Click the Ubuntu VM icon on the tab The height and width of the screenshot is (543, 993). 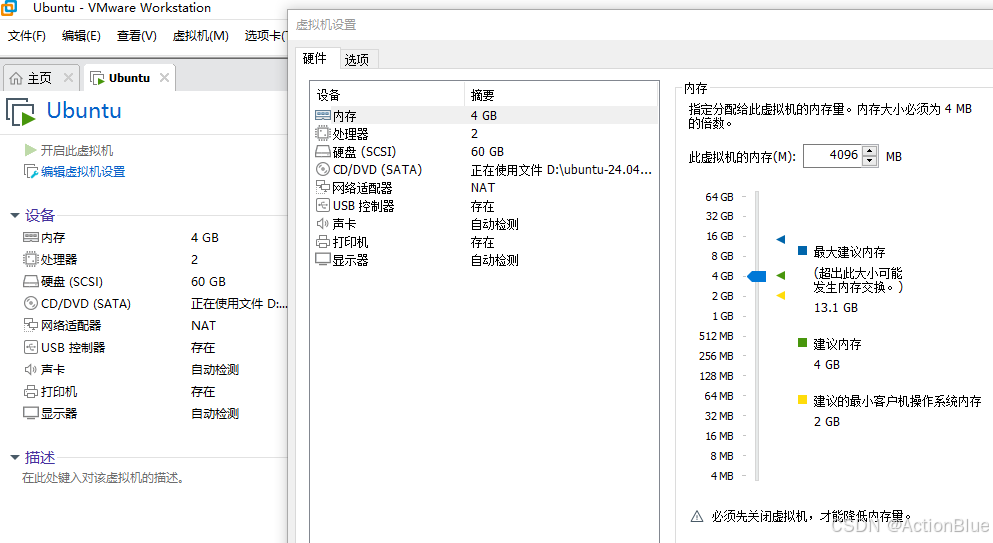point(97,78)
